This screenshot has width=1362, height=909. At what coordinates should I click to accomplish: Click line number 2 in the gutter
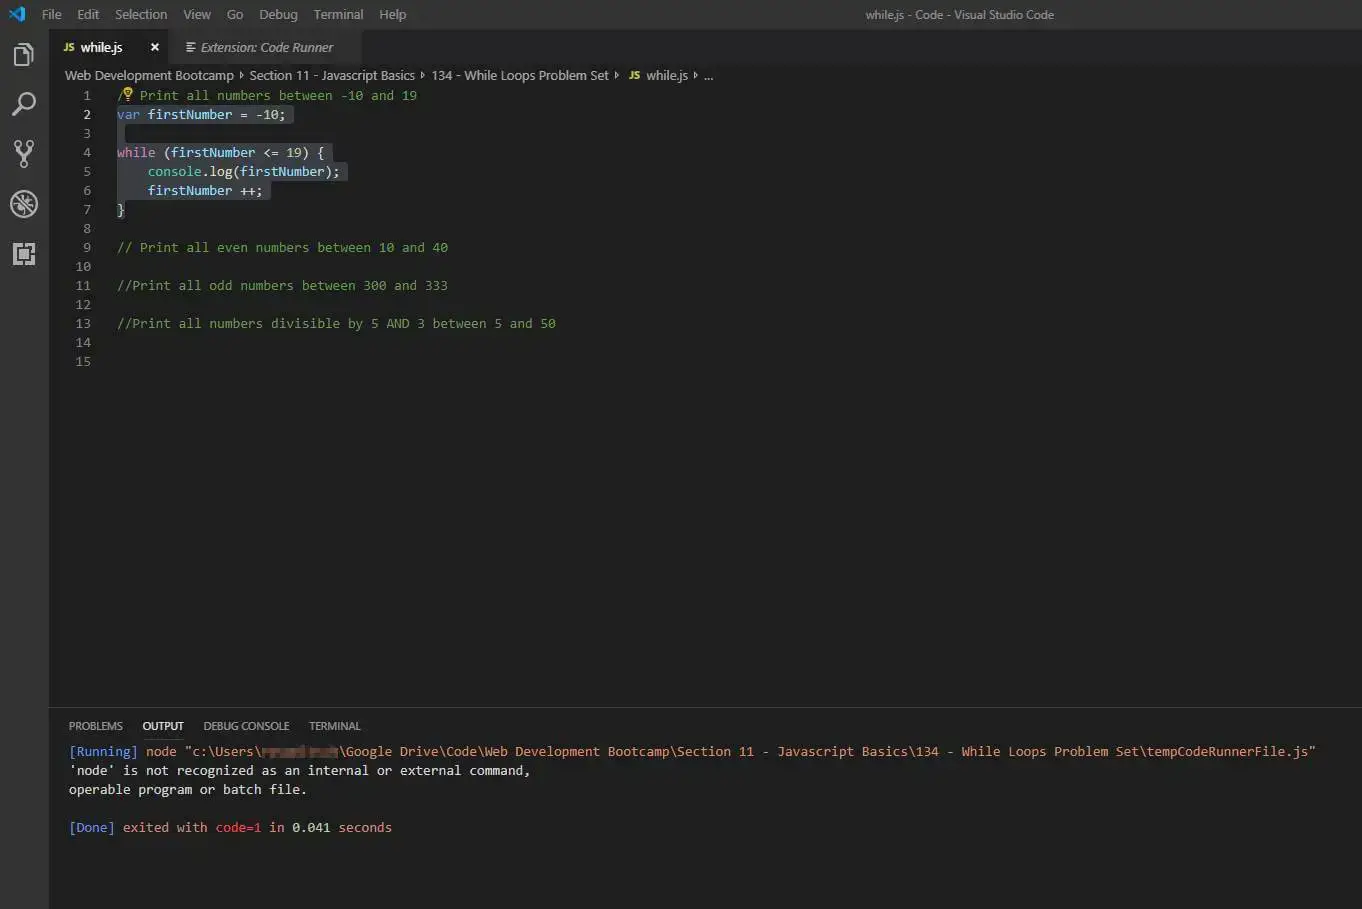87,114
